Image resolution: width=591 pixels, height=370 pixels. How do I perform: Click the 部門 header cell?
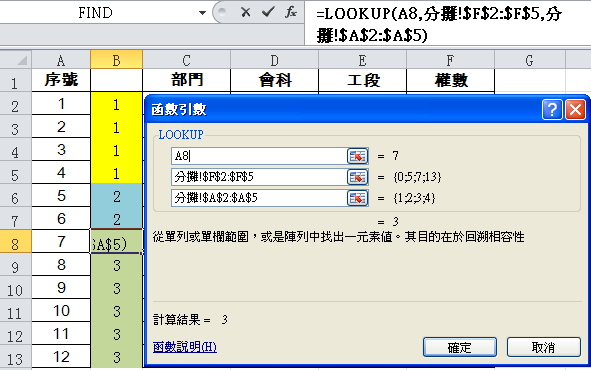(187, 80)
